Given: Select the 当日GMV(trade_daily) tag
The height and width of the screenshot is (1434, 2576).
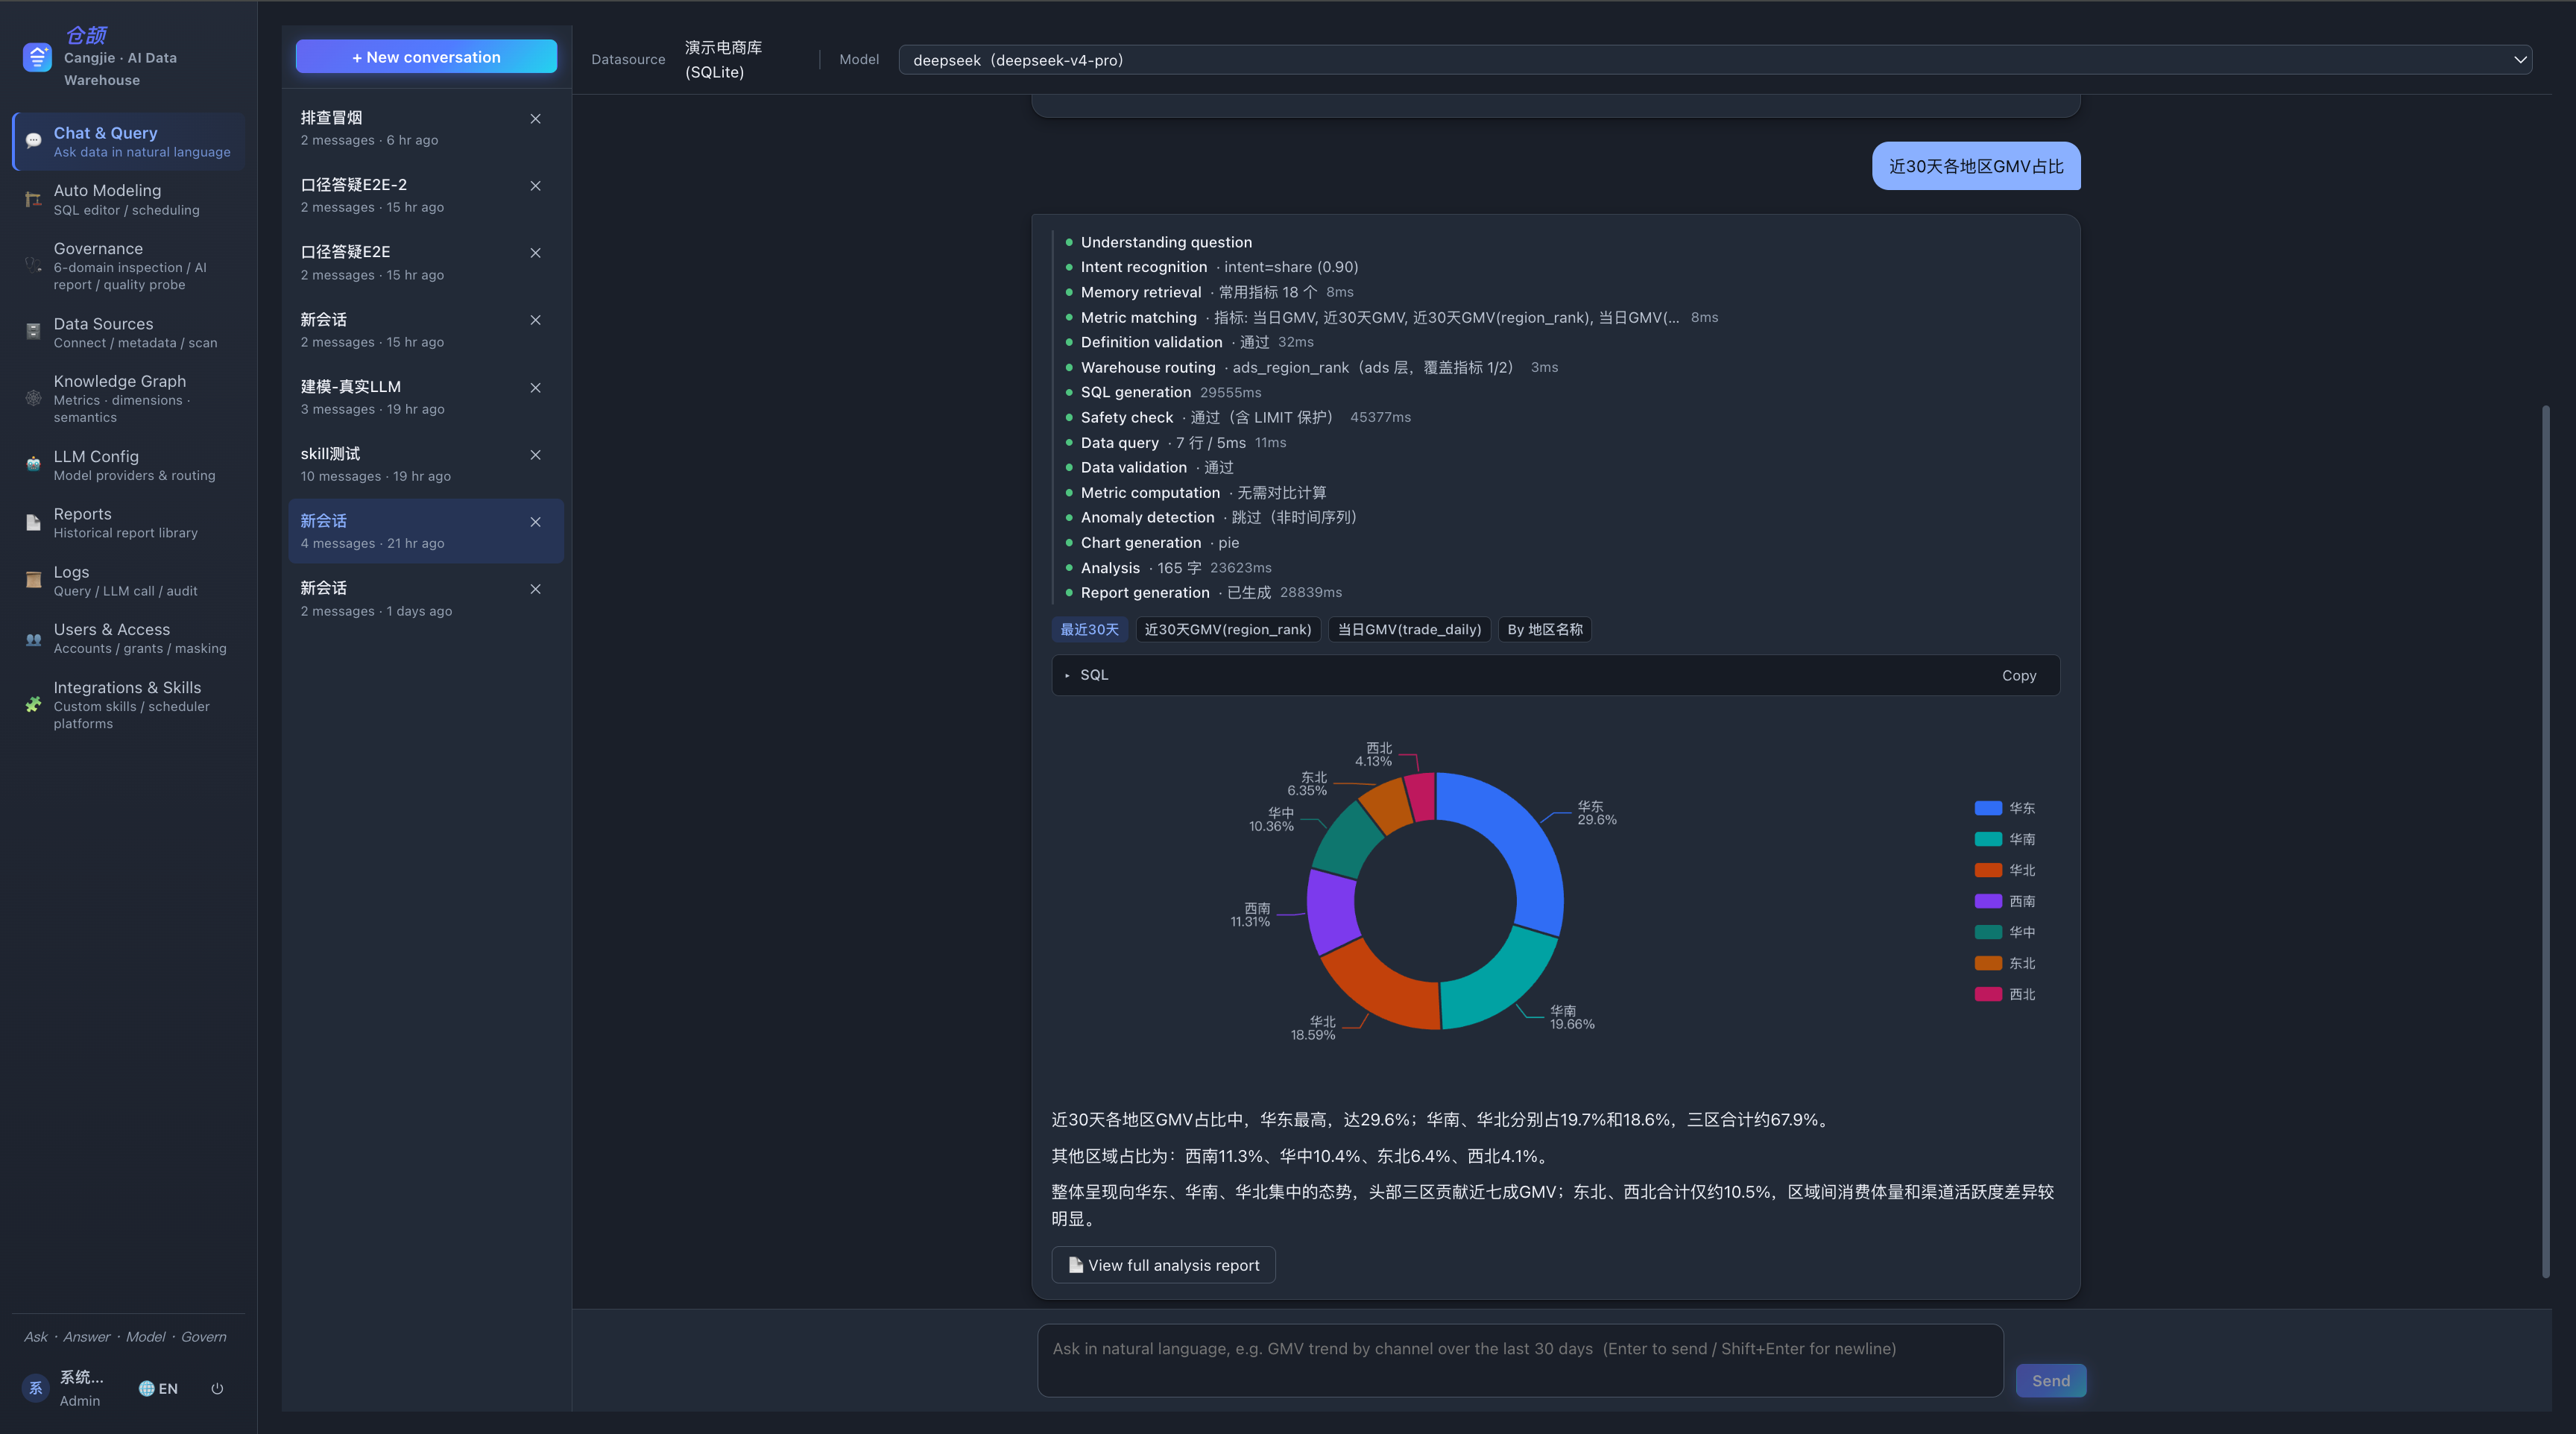Looking at the screenshot, I should tap(1409, 629).
